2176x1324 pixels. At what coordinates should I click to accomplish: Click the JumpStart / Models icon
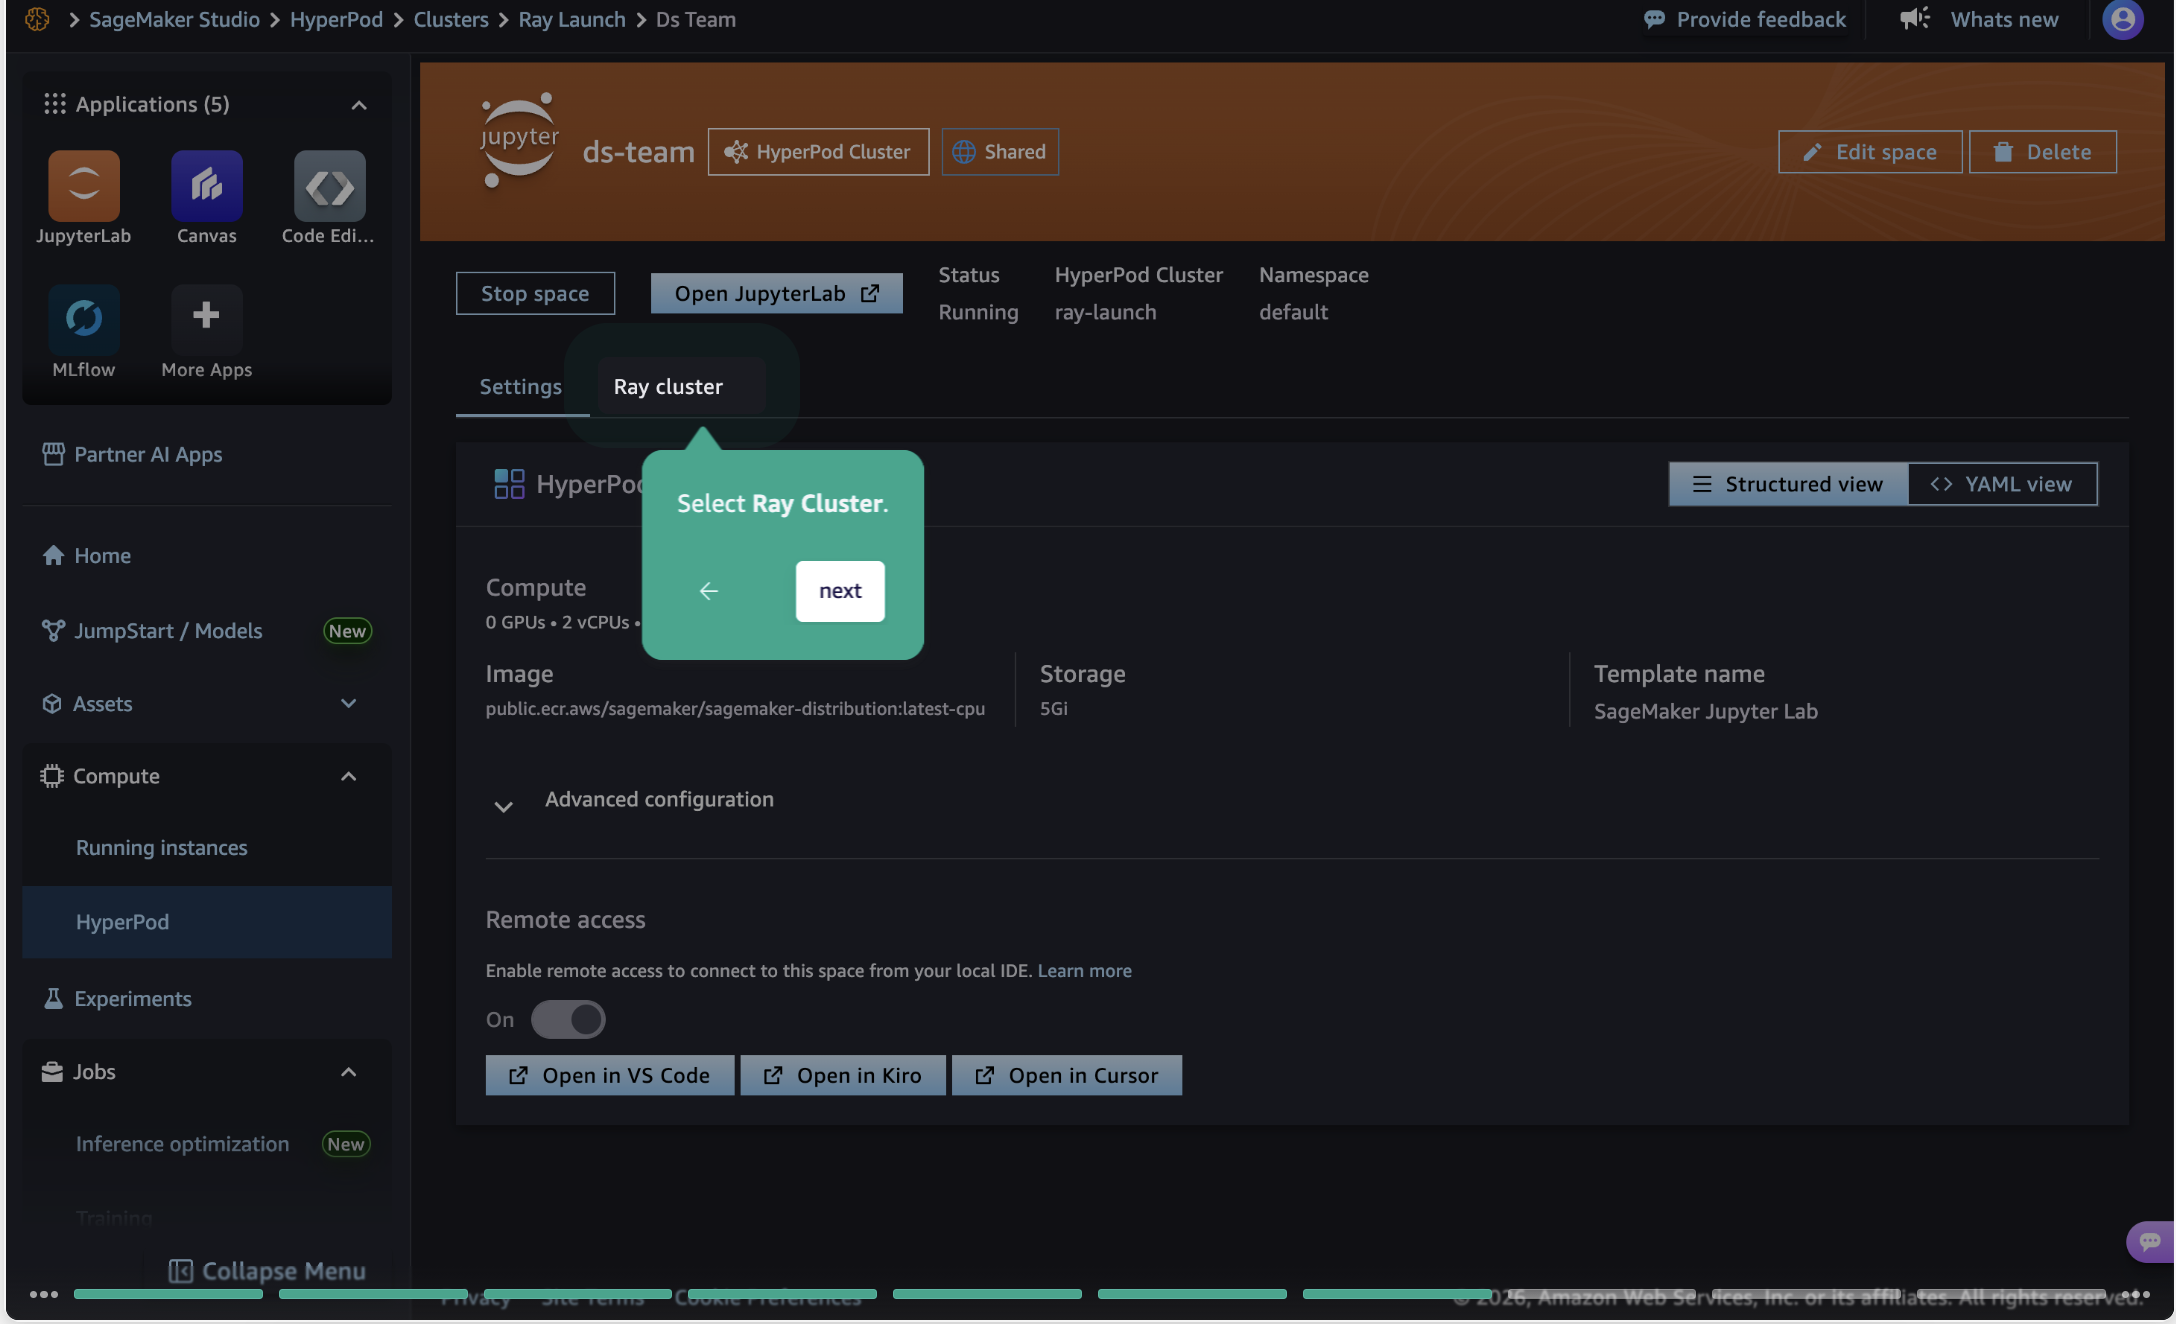tap(53, 631)
